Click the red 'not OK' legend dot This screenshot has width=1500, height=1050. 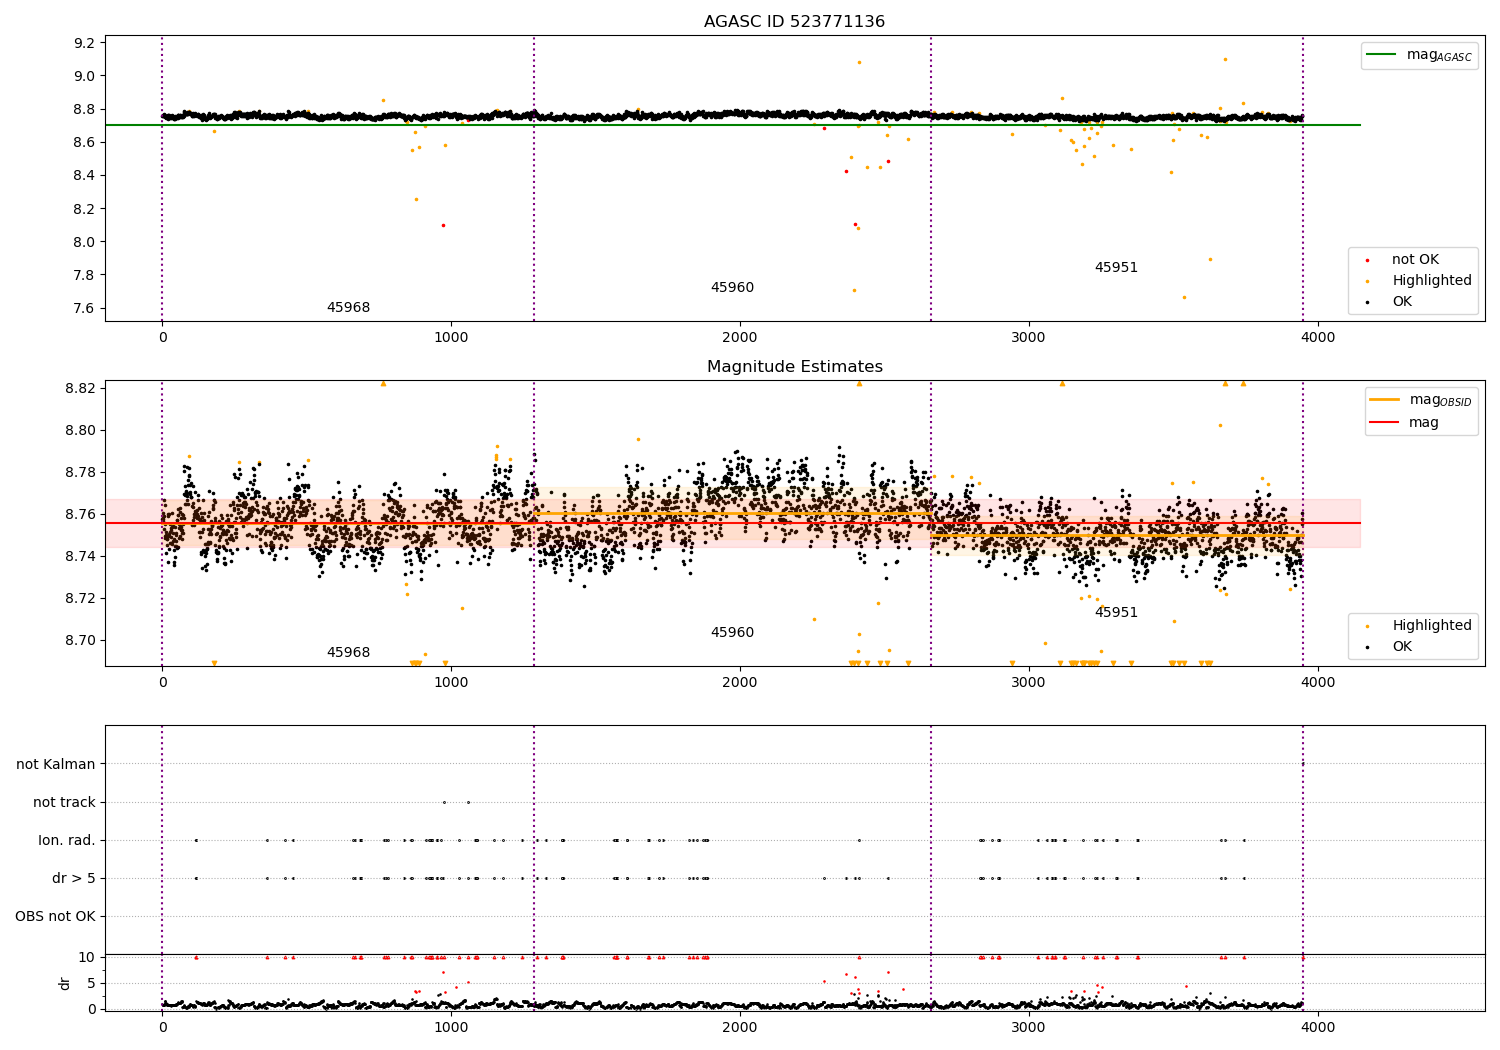point(1367,261)
